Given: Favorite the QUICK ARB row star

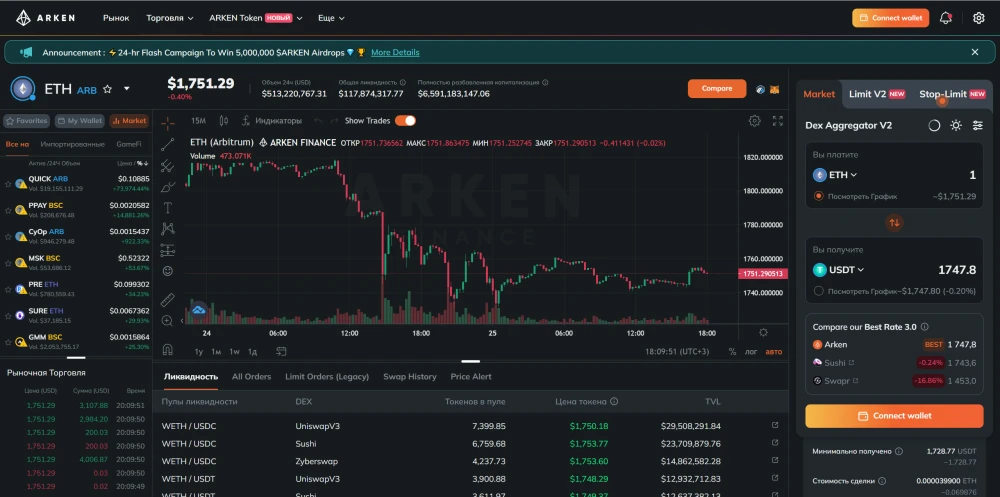Looking at the screenshot, I should click(x=8, y=183).
